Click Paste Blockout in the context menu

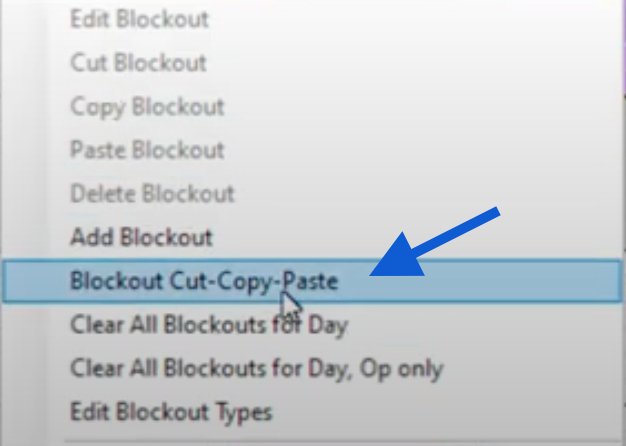click(147, 150)
